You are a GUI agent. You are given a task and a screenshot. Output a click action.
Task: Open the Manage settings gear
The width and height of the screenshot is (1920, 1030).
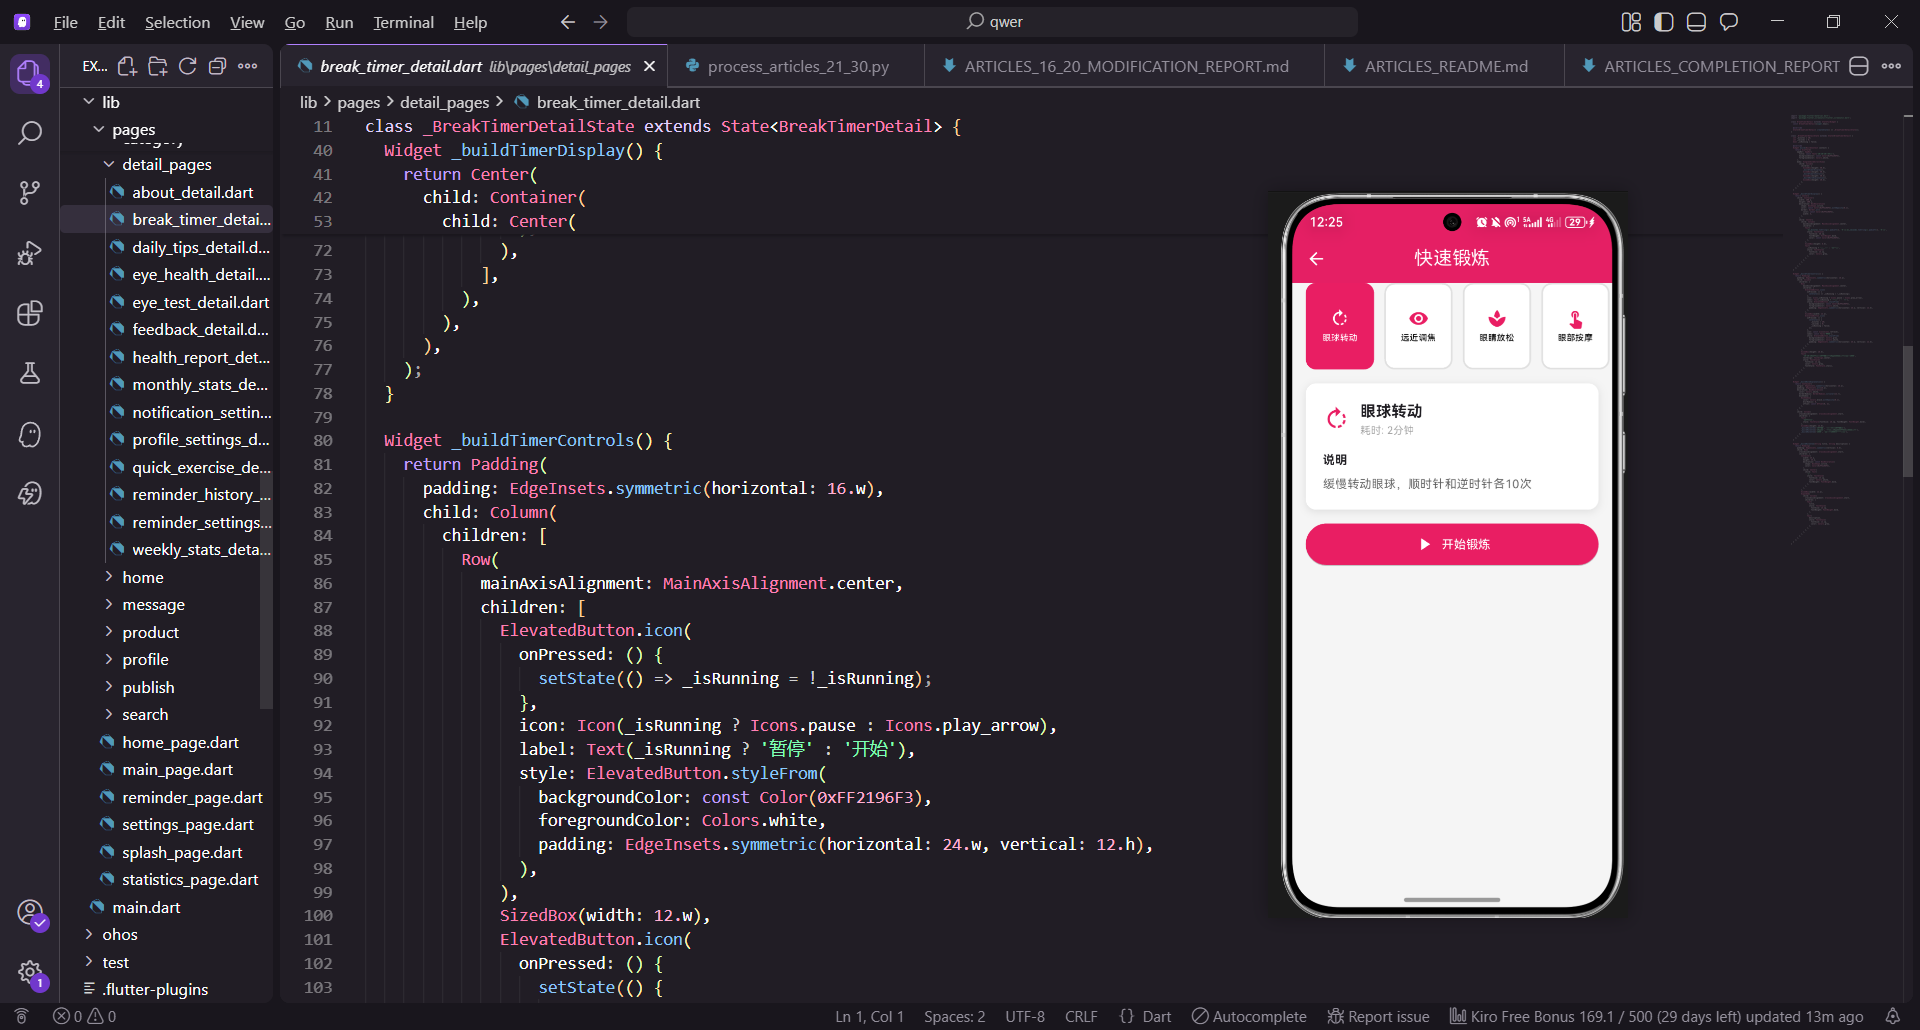coord(30,972)
